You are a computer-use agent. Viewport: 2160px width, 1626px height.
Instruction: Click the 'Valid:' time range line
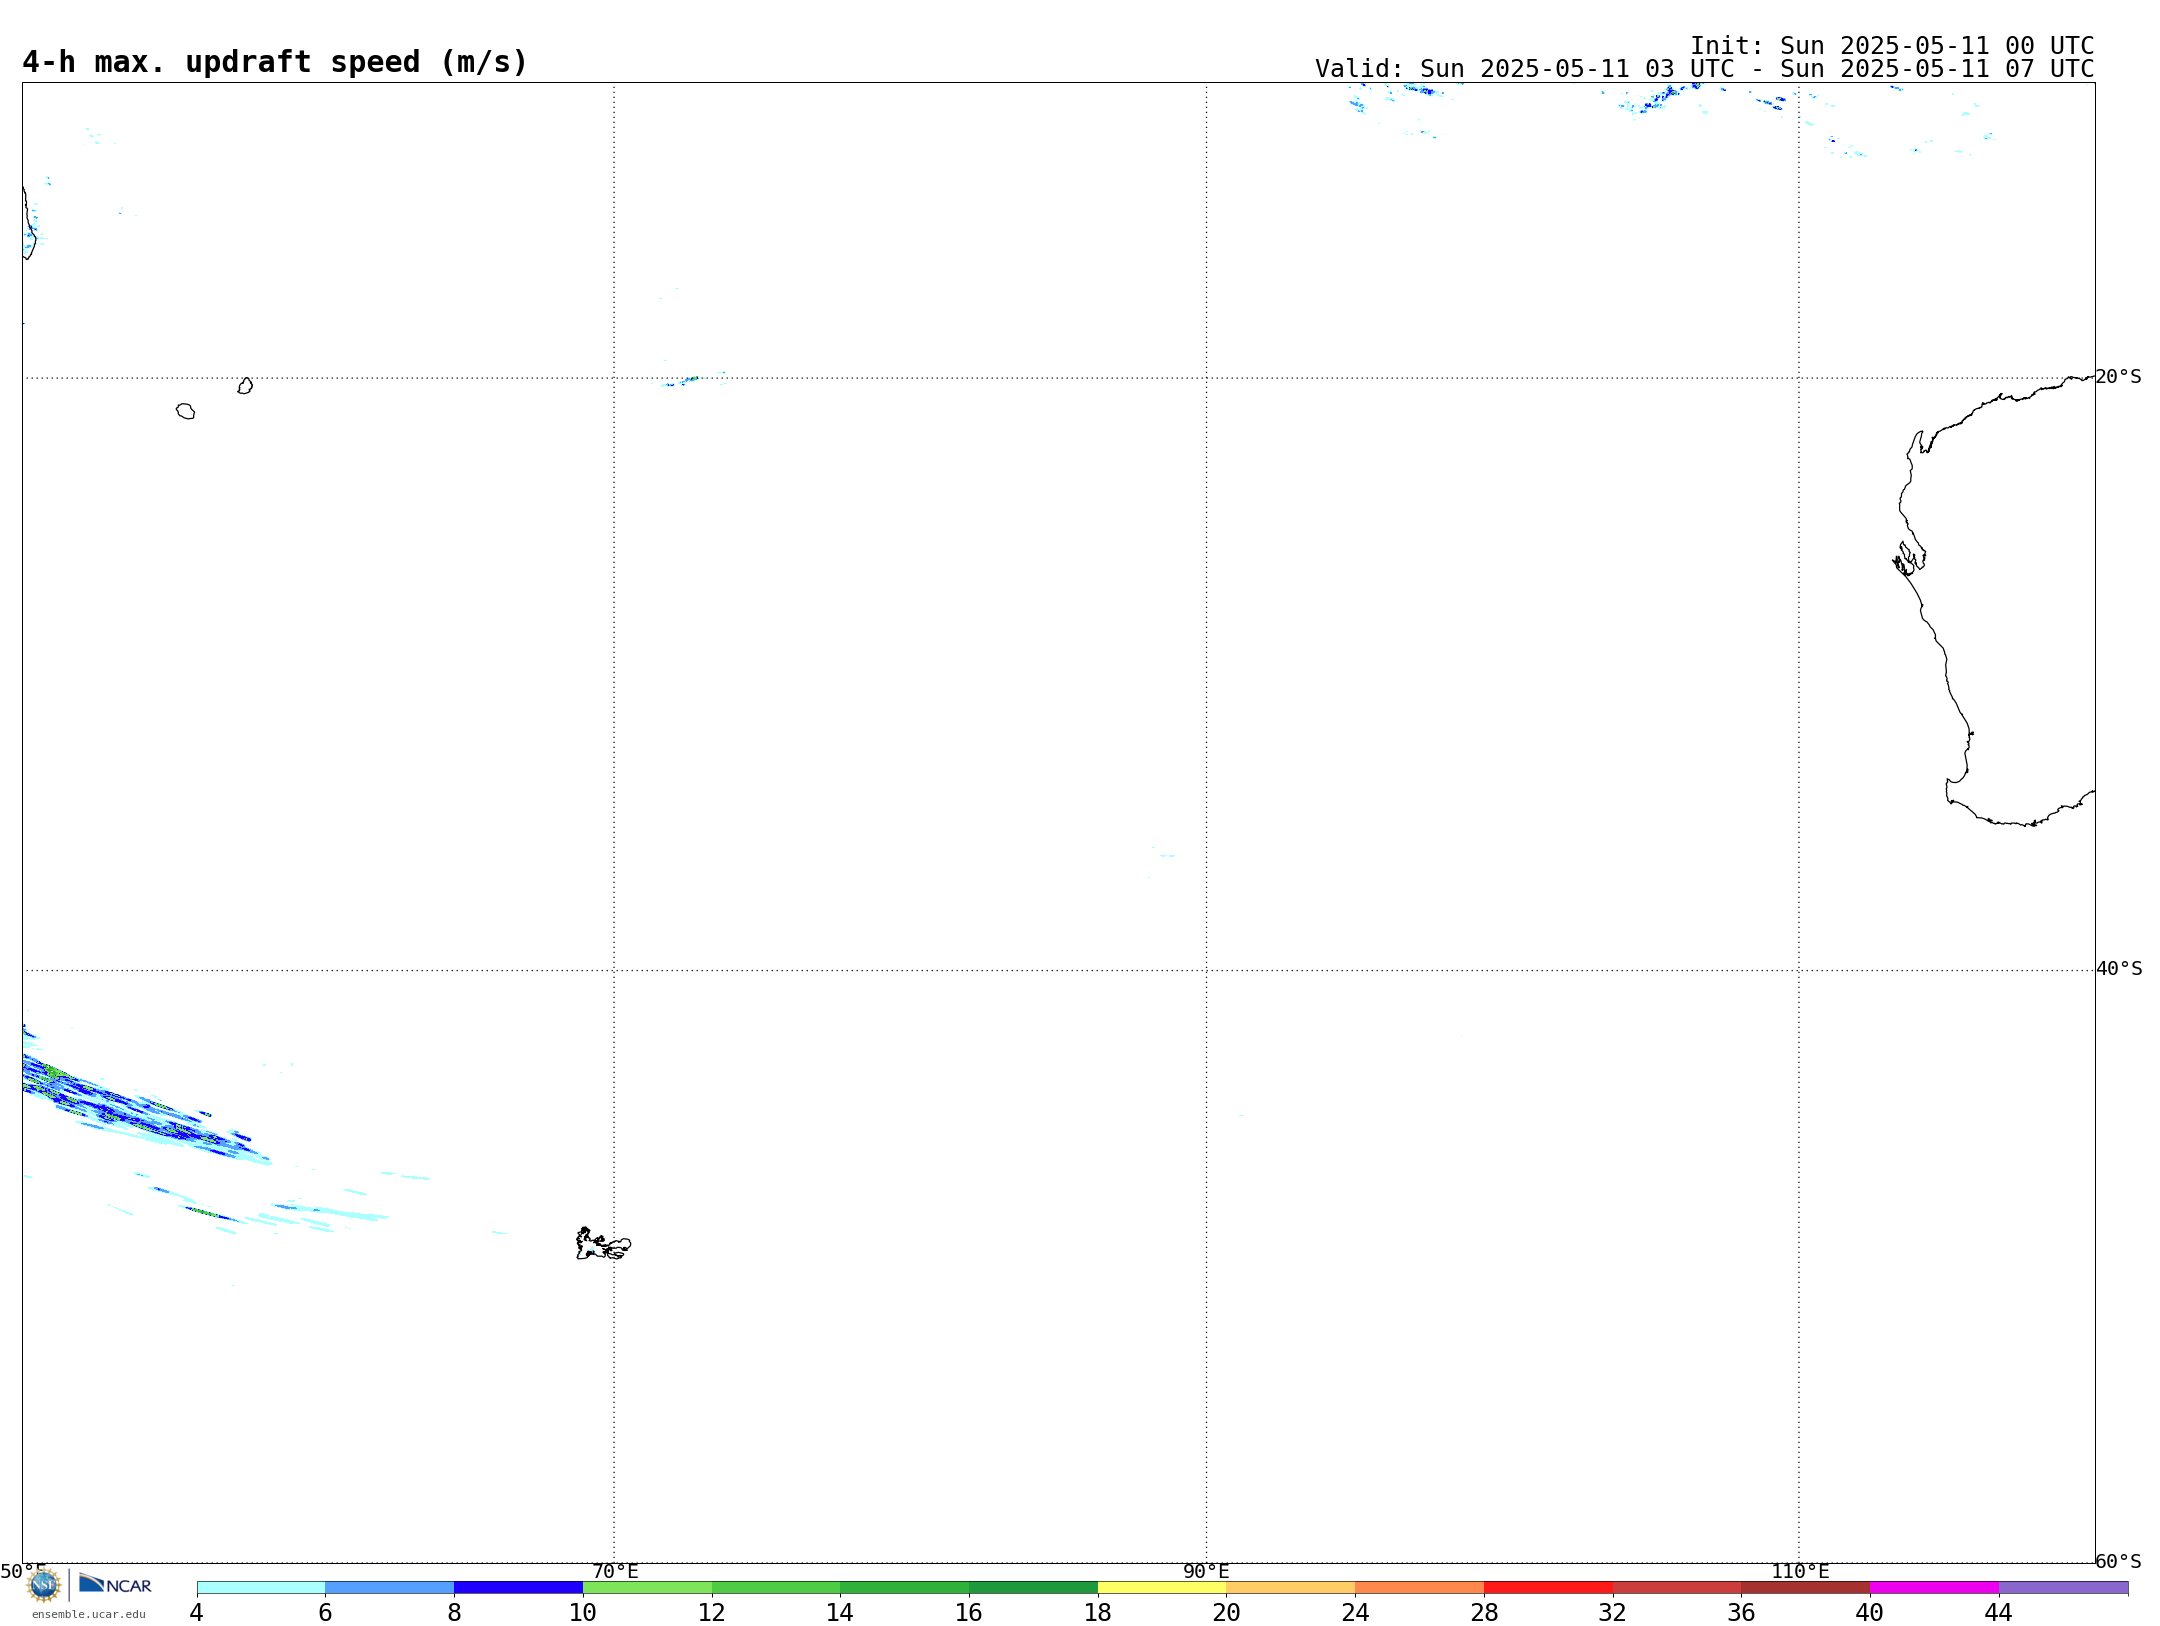(1704, 69)
